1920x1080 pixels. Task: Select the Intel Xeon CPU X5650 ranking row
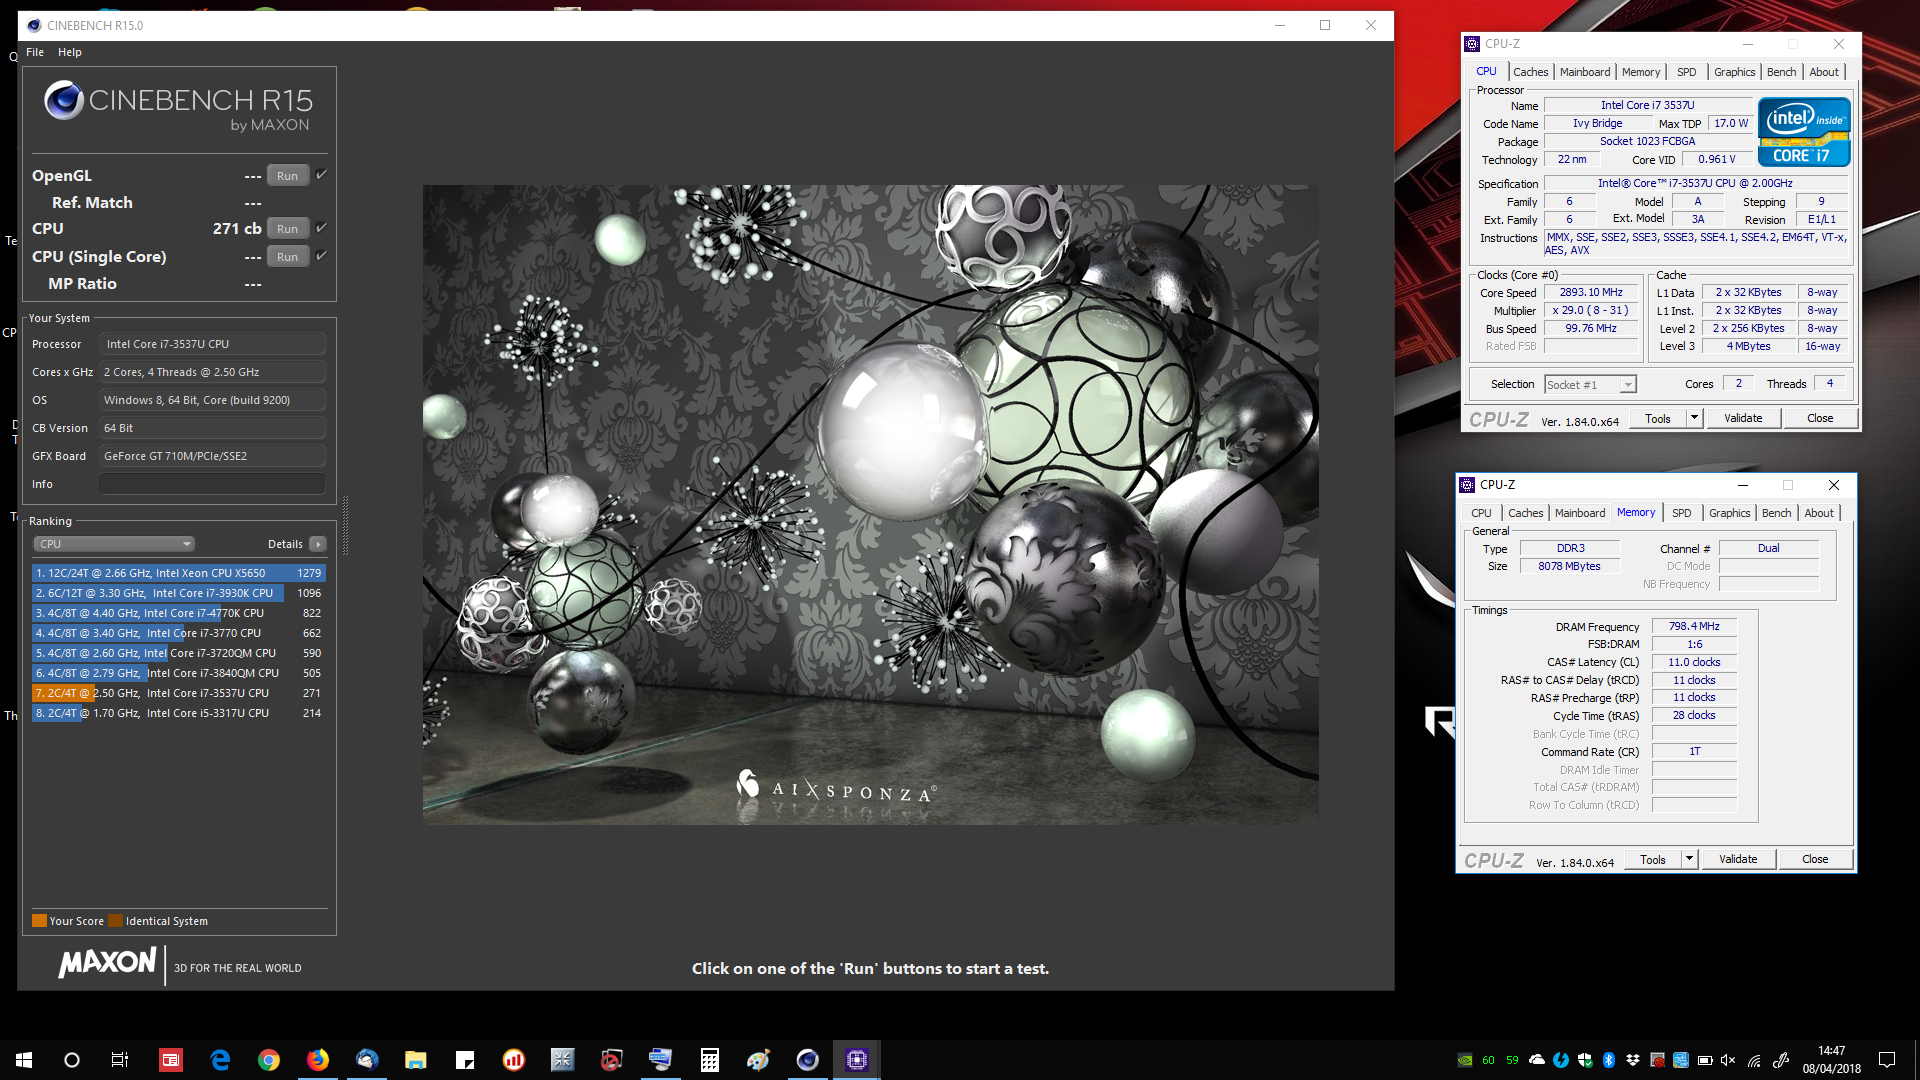pyautogui.click(x=179, y=573)
